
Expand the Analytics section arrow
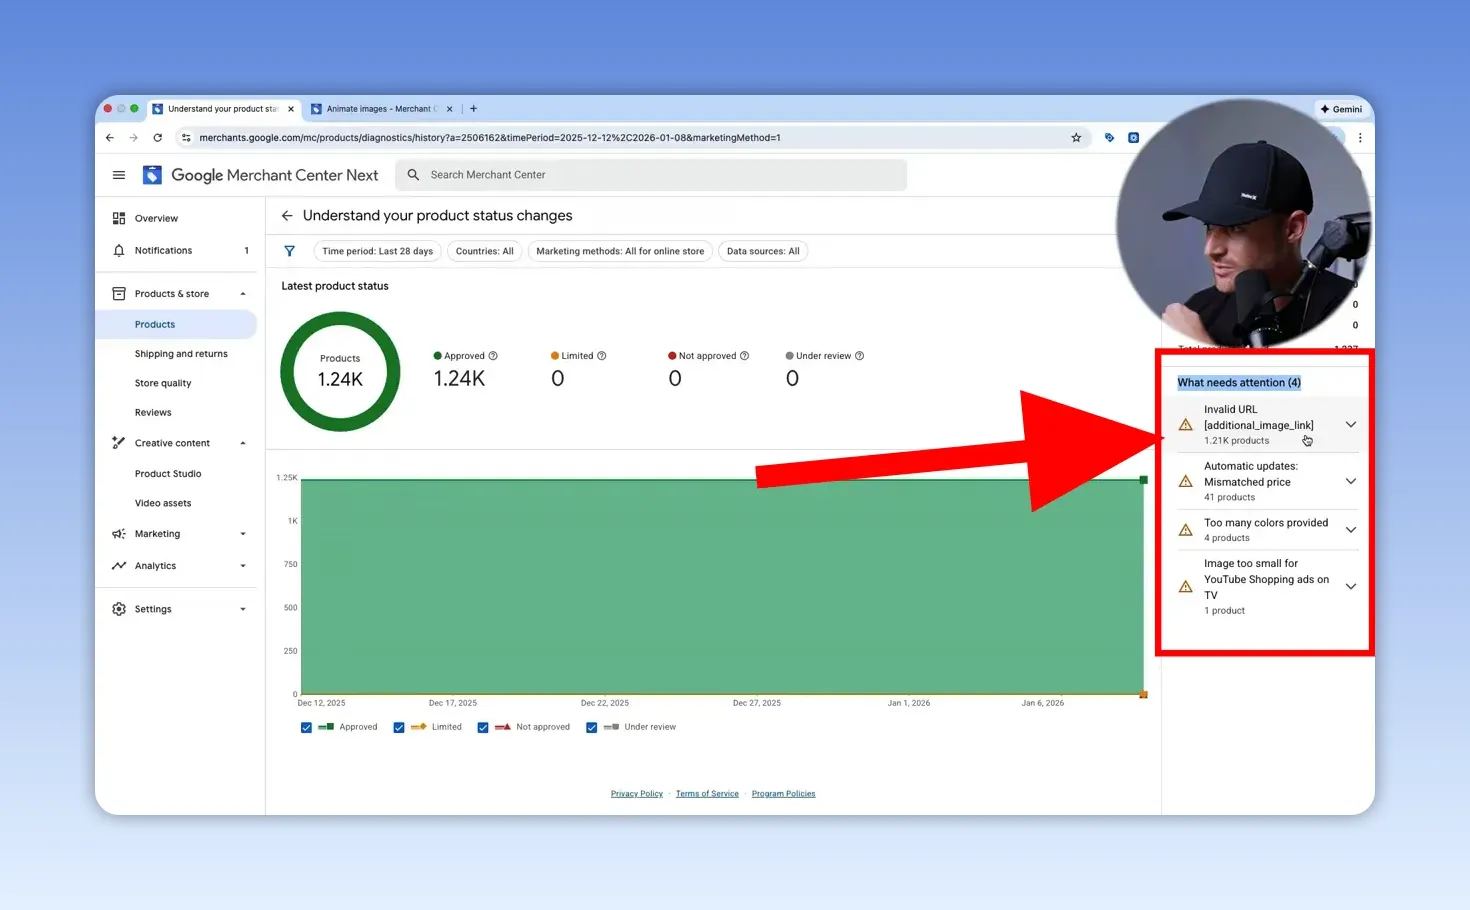[x=243, y=566]
